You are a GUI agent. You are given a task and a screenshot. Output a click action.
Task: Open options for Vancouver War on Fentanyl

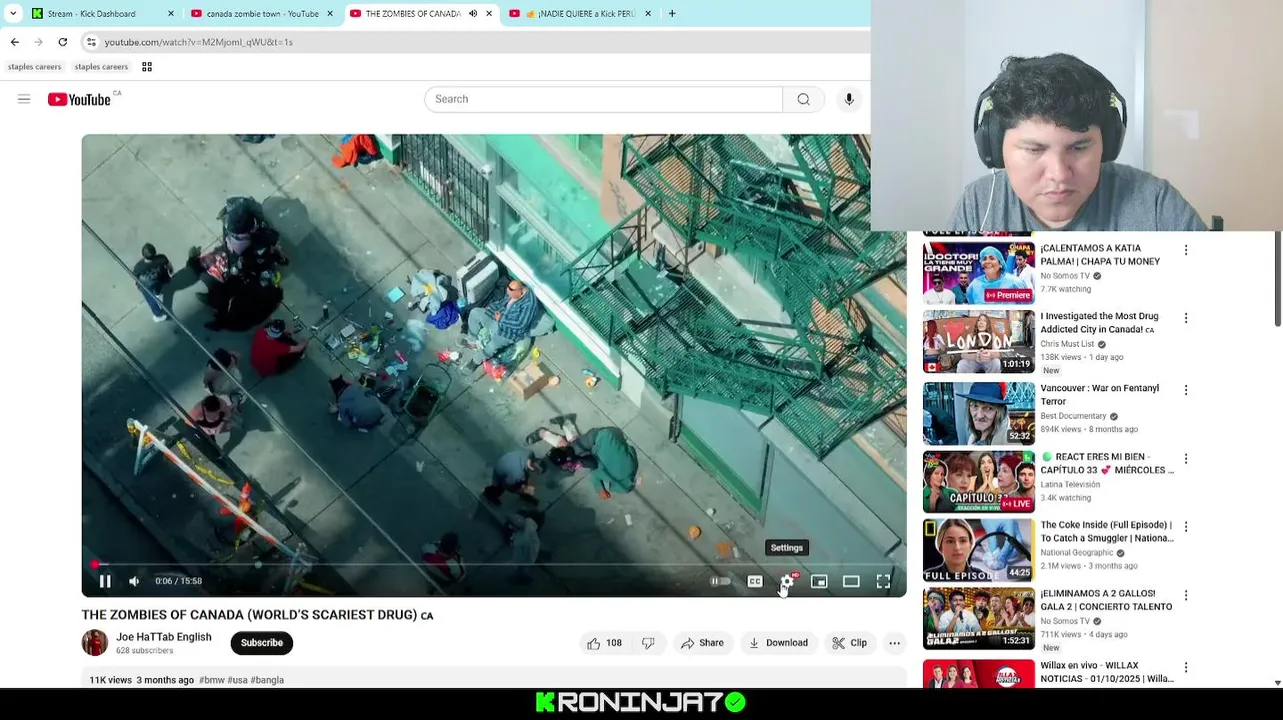tap(1186, 390)
